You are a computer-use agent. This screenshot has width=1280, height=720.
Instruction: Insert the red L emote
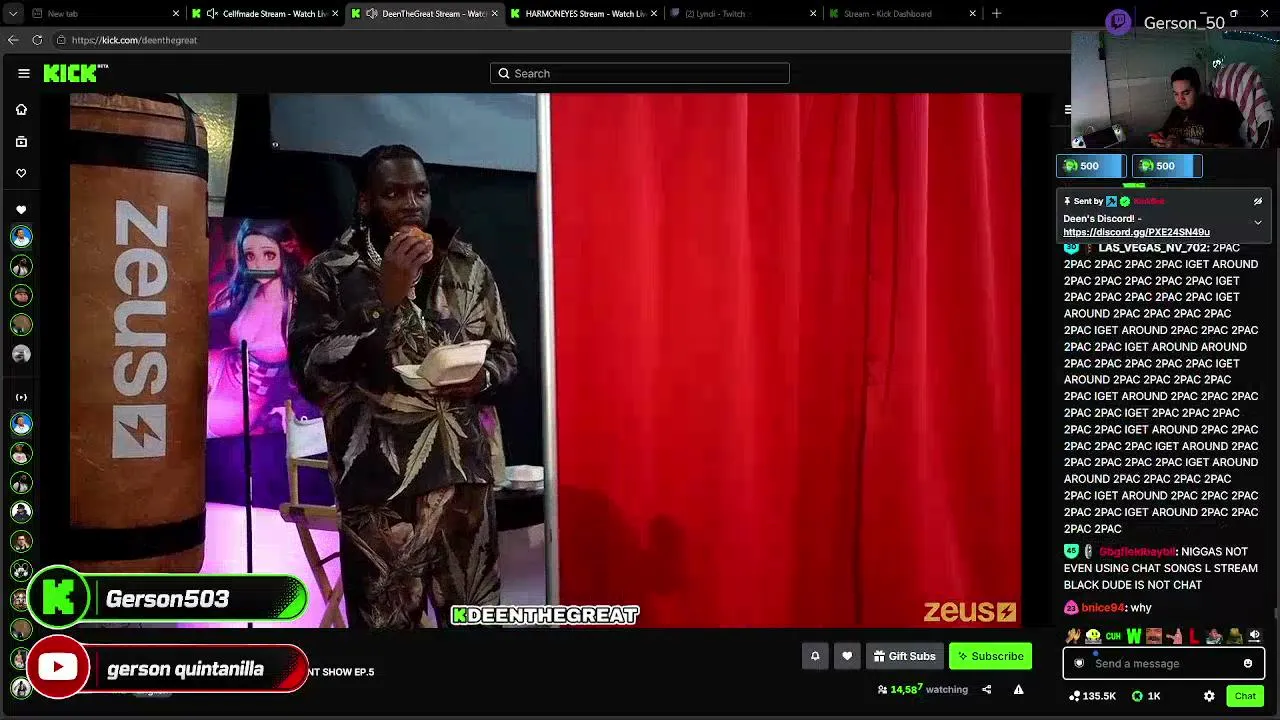click(1193, 636)
